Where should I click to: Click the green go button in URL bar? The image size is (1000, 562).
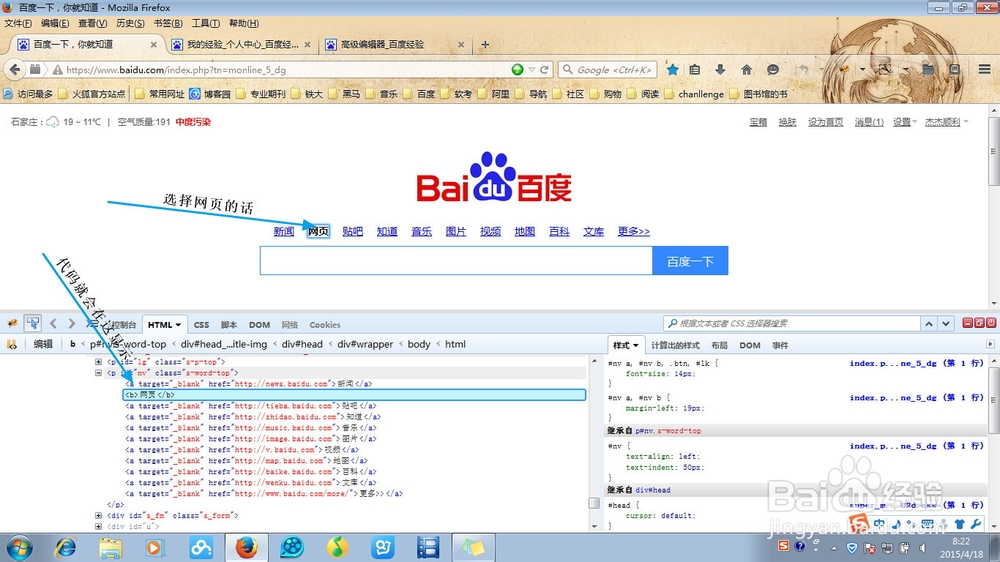click(x=517, y=70)
